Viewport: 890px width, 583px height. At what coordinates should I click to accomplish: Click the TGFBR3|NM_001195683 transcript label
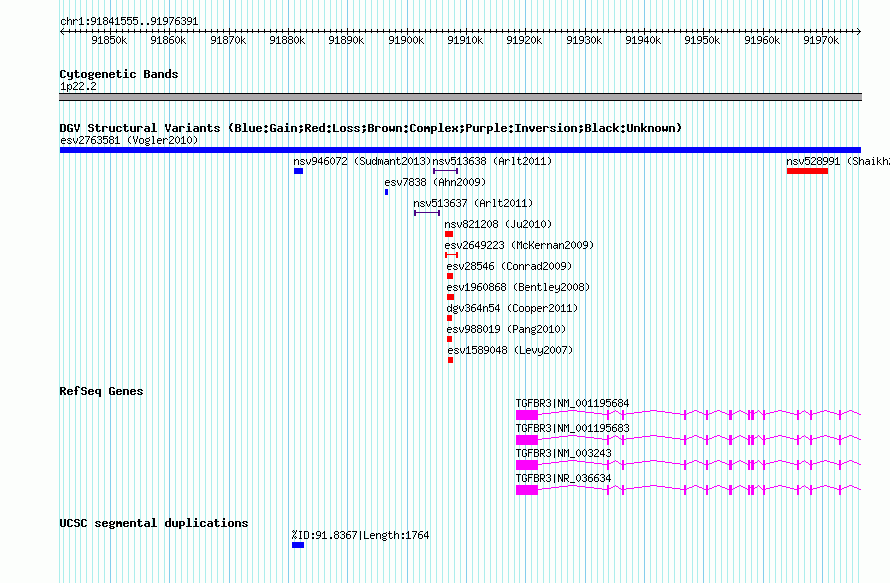tap(573, 429)
